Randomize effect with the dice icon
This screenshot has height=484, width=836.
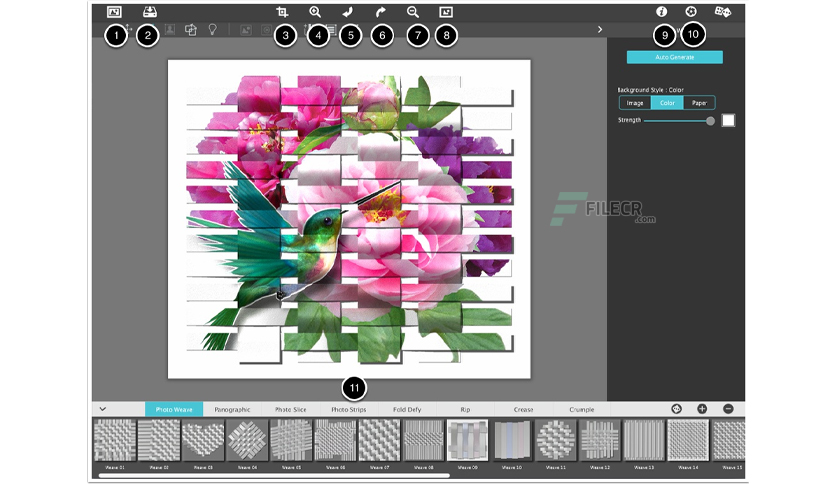[x=722, y=11]
